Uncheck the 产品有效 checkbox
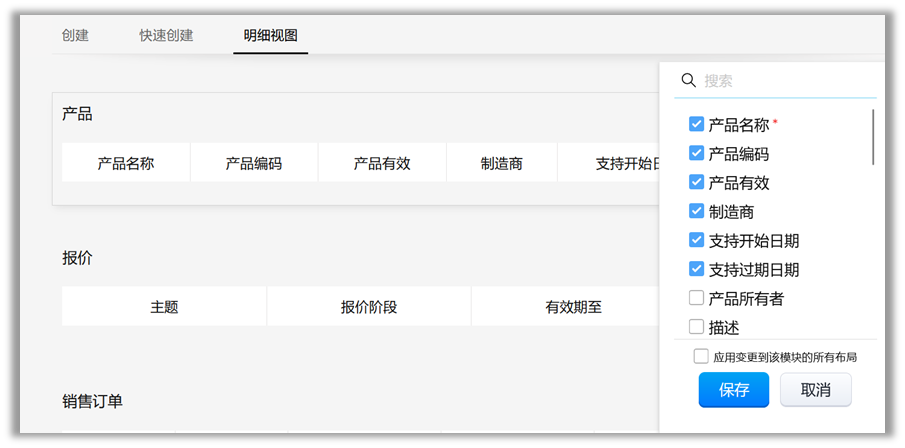This screenshot has width=905, height=448. tap(697, 183)
